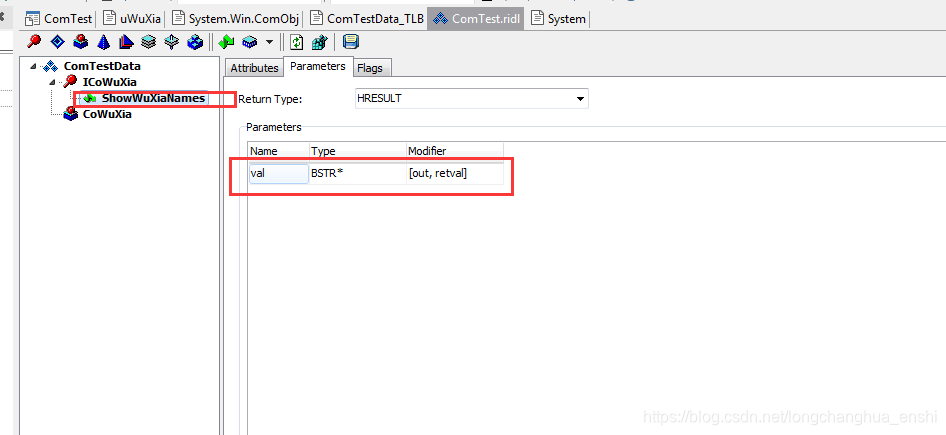Viewport: 946px width, 435px height.
Task: Click the Modifier column header
Action: (455, 151)
